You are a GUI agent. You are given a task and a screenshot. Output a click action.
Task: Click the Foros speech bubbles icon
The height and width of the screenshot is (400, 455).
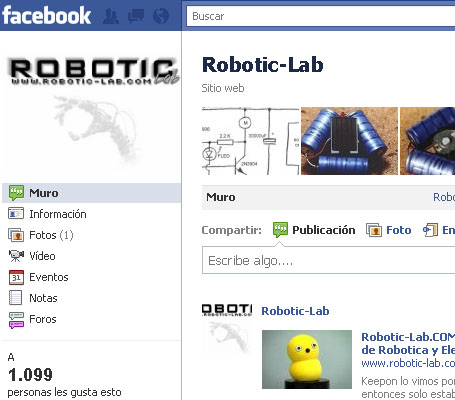click(x=16, y=320)
